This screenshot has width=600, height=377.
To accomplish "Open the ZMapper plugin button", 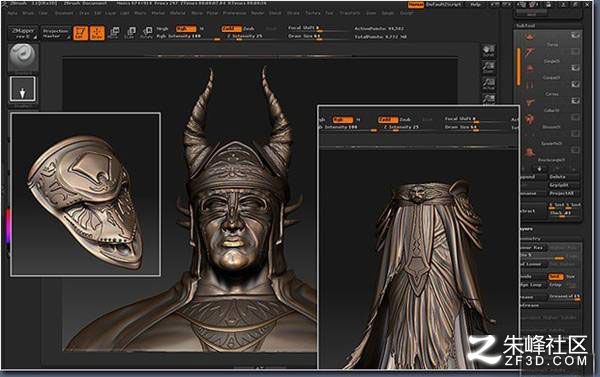I will click(23, 33).
